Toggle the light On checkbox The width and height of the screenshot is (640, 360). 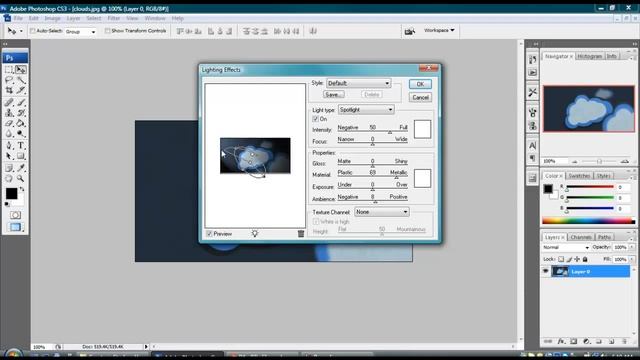[315, 119]
